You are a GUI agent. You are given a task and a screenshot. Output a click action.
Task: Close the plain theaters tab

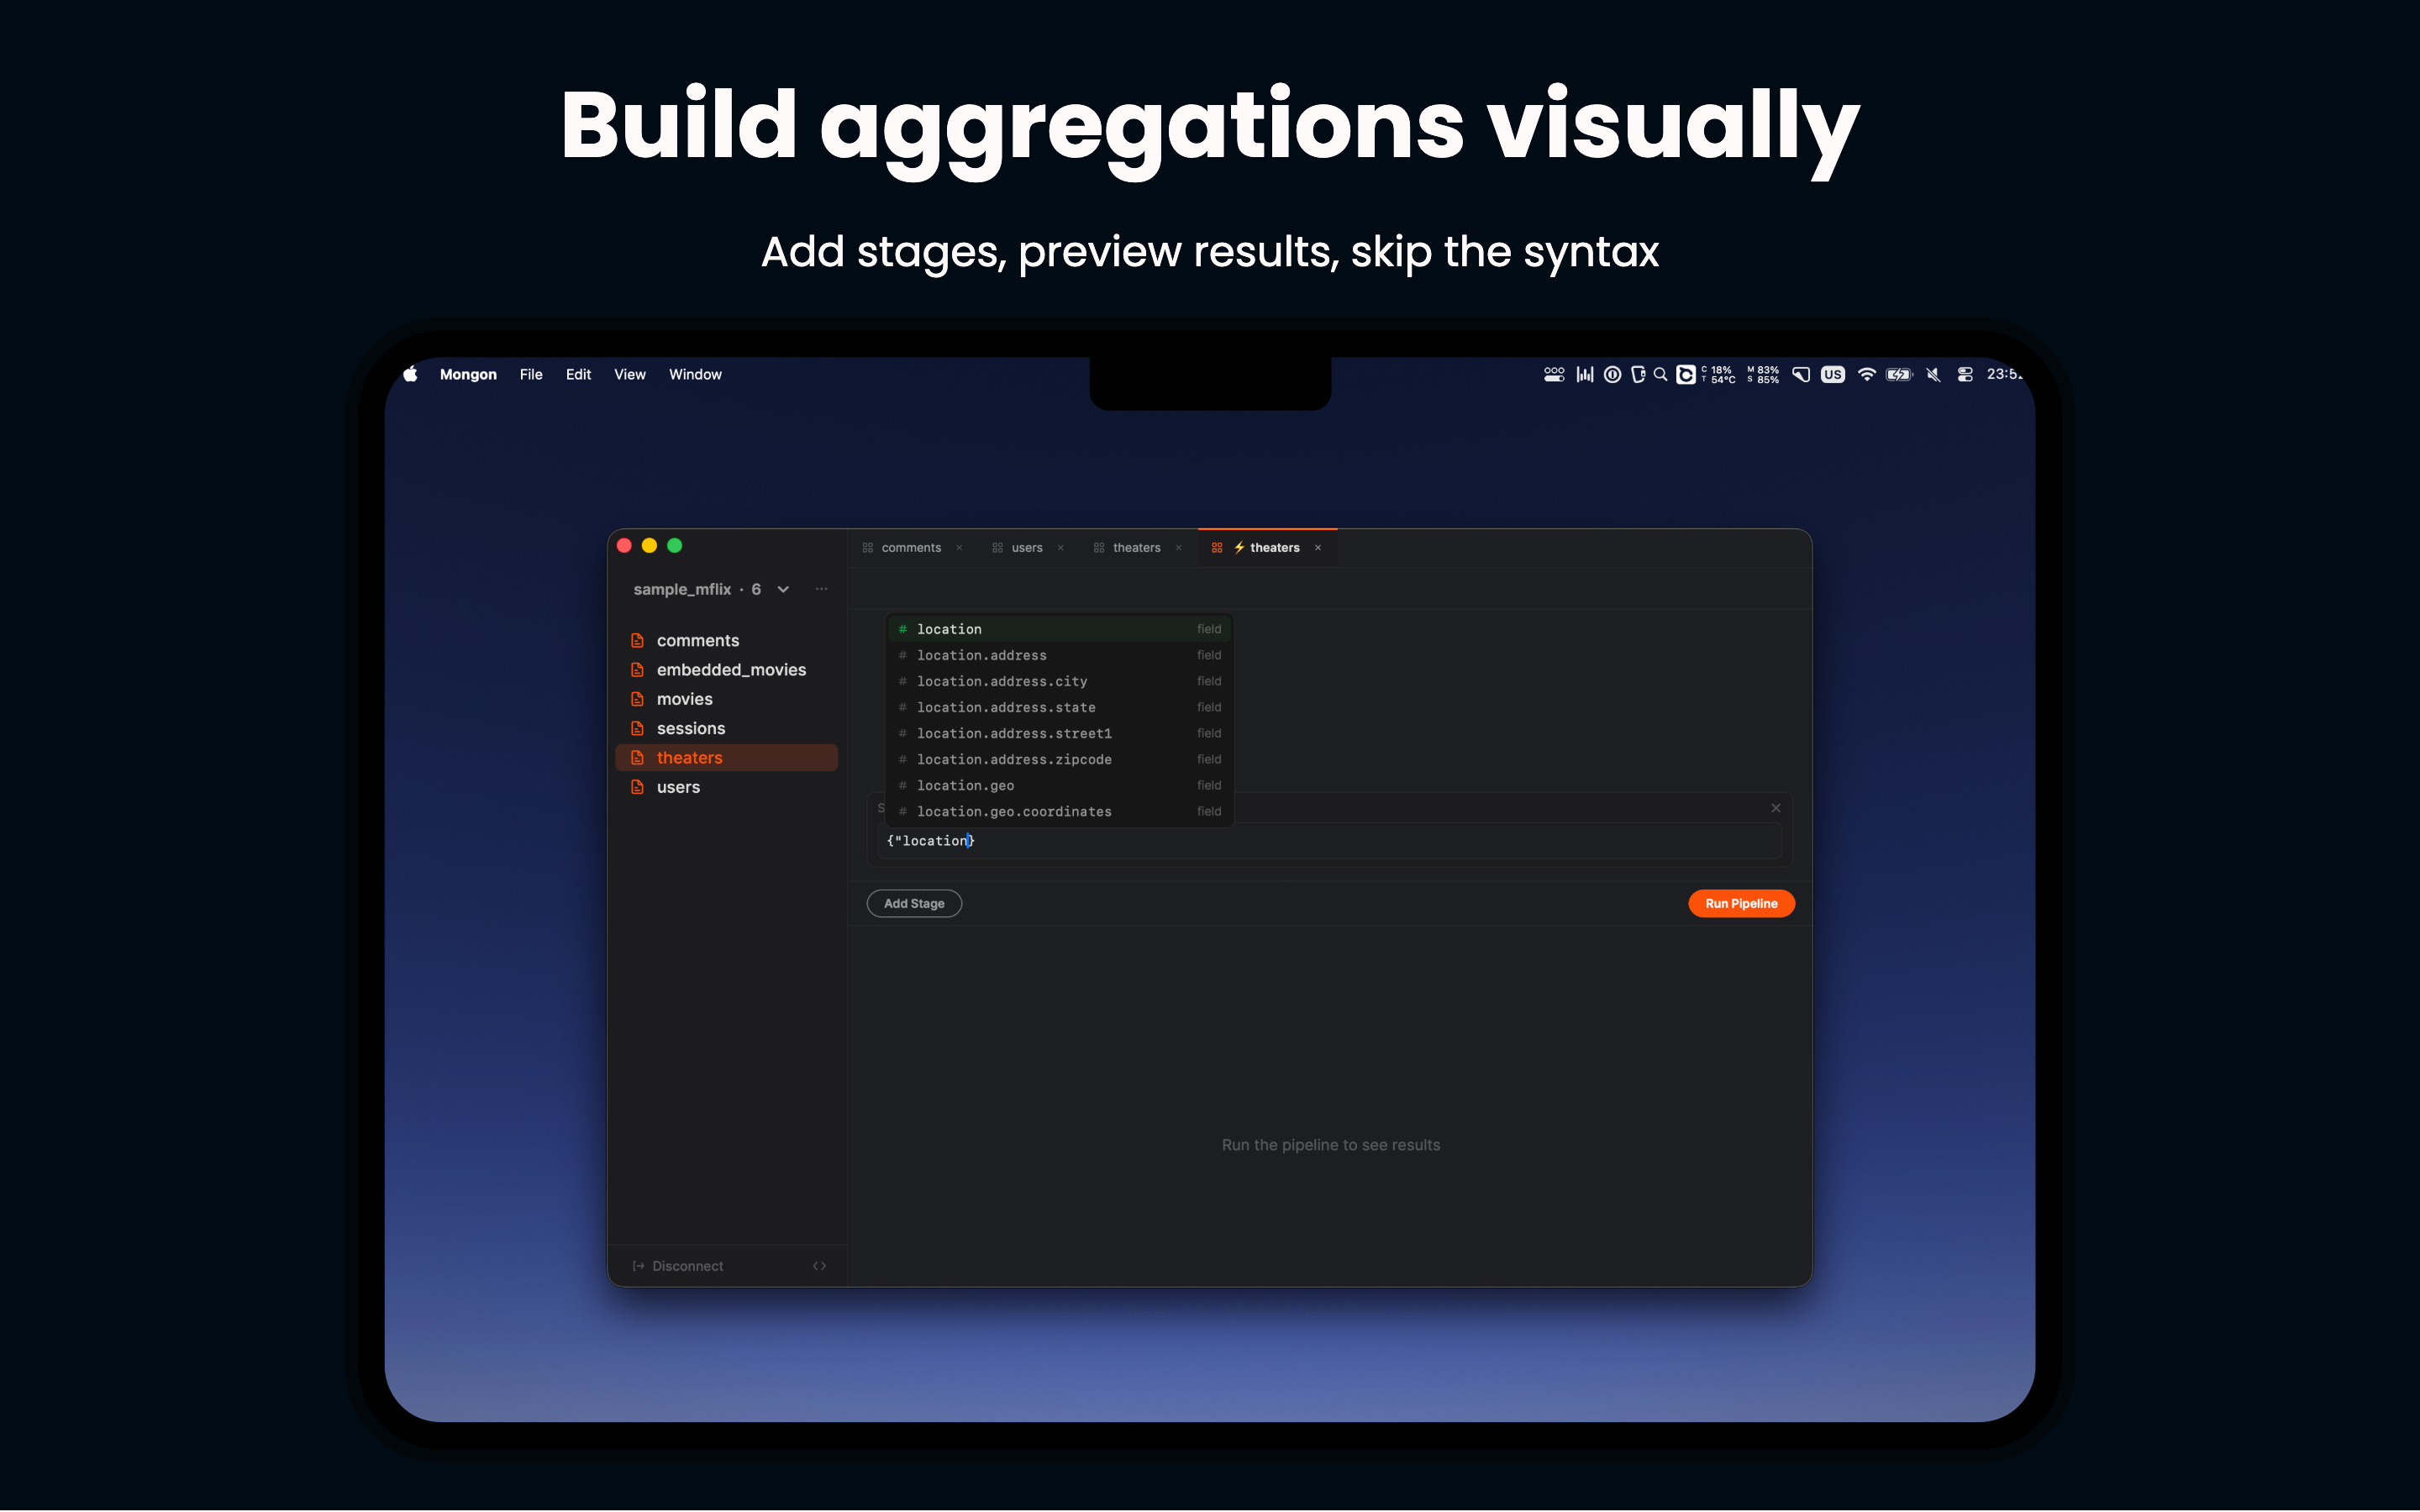click(1179, 548)
